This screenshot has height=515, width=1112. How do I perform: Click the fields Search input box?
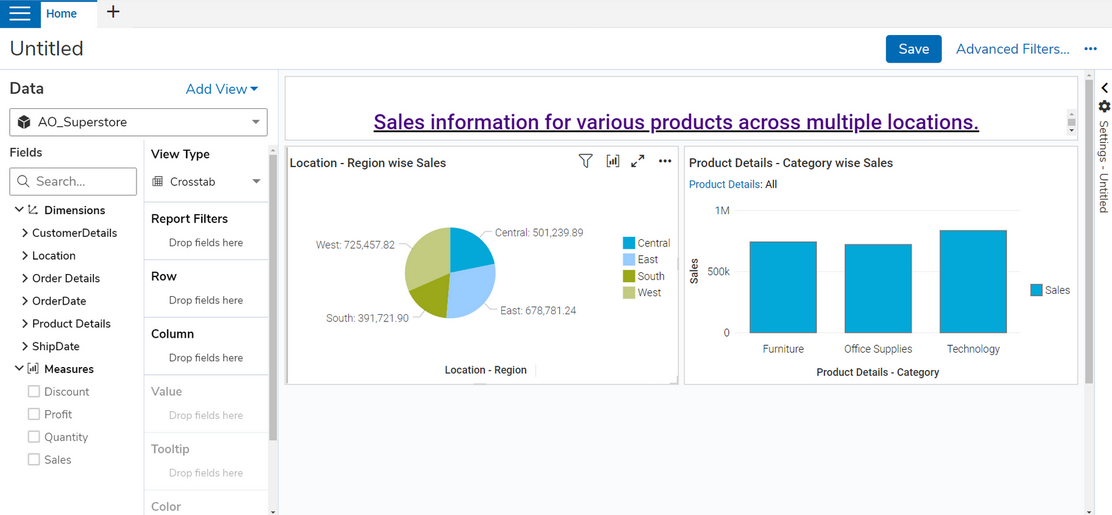pos(73,181)
